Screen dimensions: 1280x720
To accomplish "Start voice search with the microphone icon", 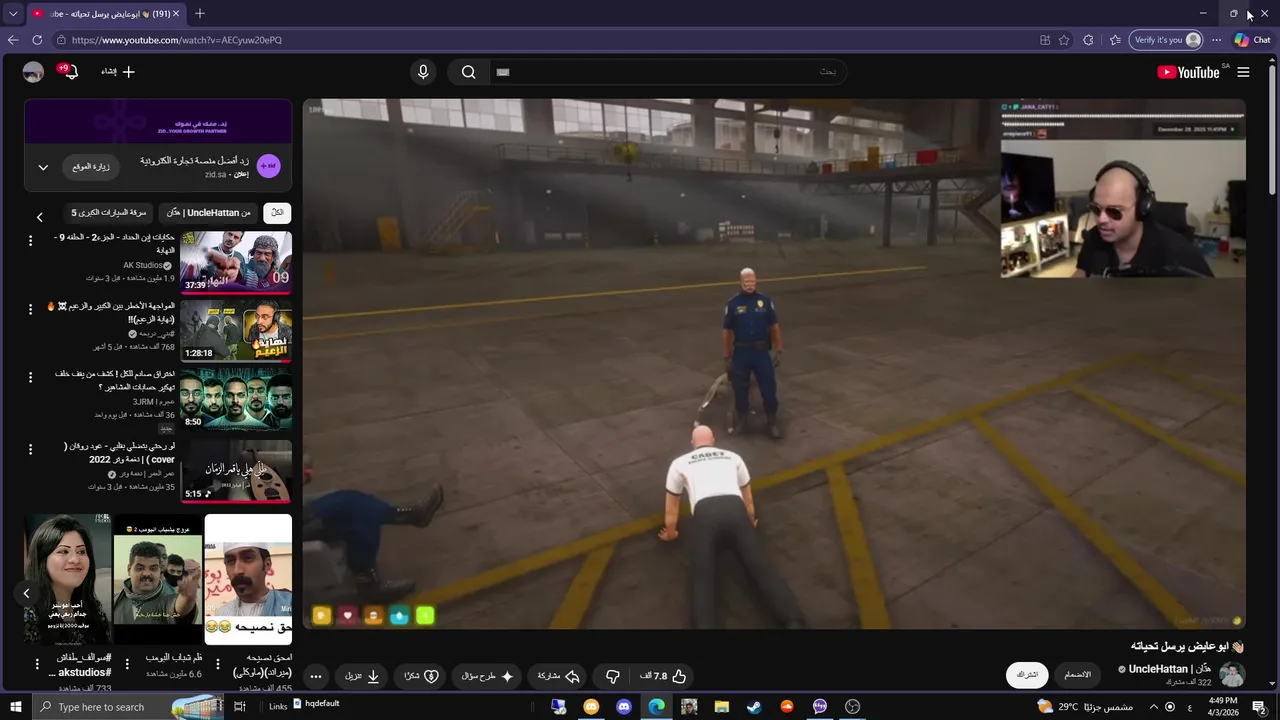I will (423, 72).
